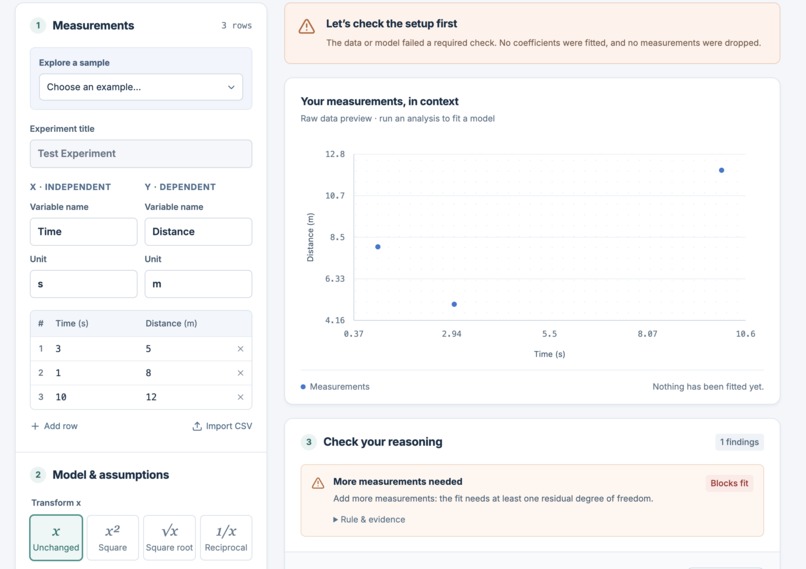
Task: Select the Unchanged x transform
Action: click(56, 538)
